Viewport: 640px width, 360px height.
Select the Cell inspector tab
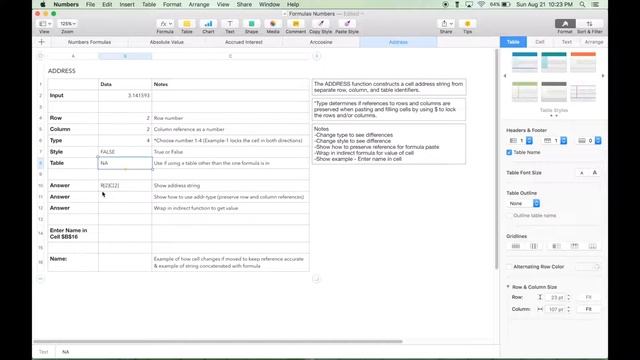(x=540, y=42)
